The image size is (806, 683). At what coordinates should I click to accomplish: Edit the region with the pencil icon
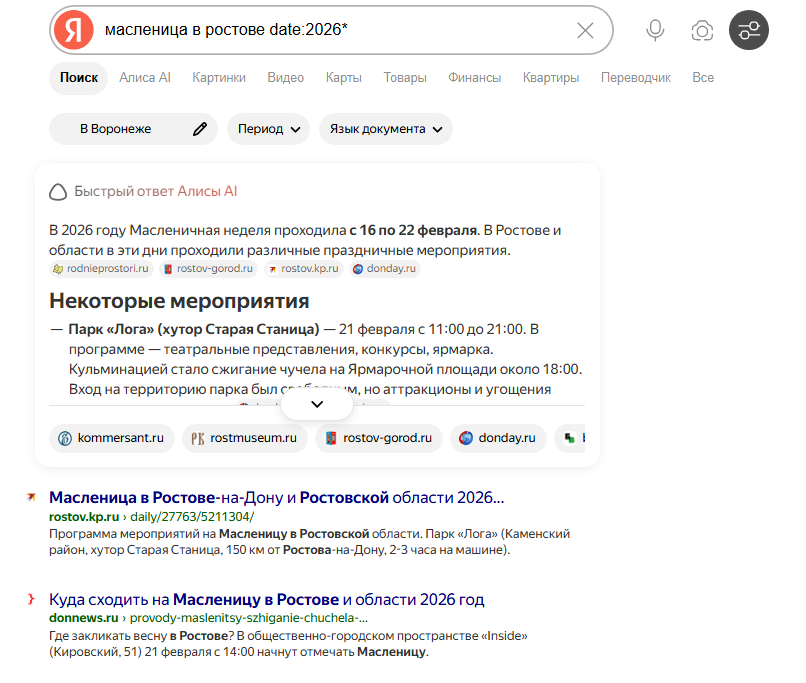click(x=199, y=129)
